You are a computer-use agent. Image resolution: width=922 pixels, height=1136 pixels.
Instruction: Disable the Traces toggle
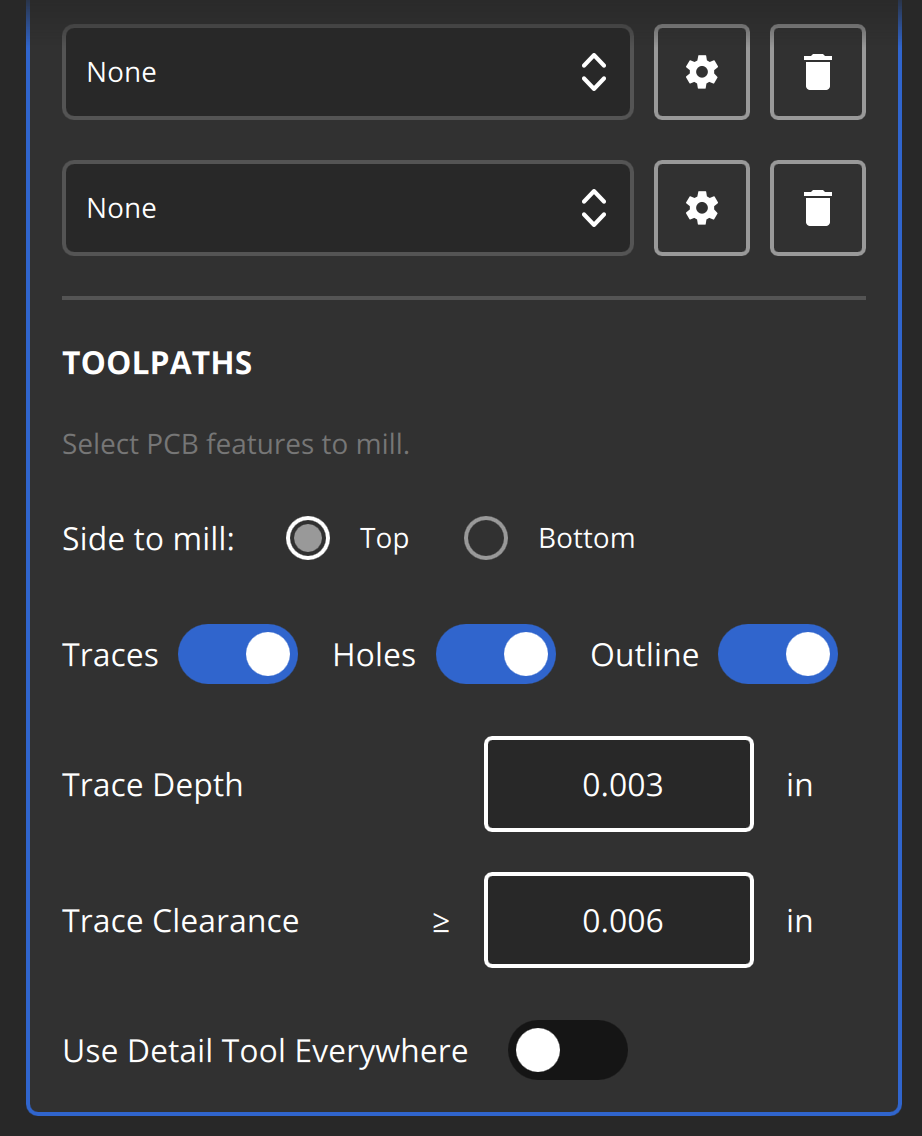pos(238,654)
